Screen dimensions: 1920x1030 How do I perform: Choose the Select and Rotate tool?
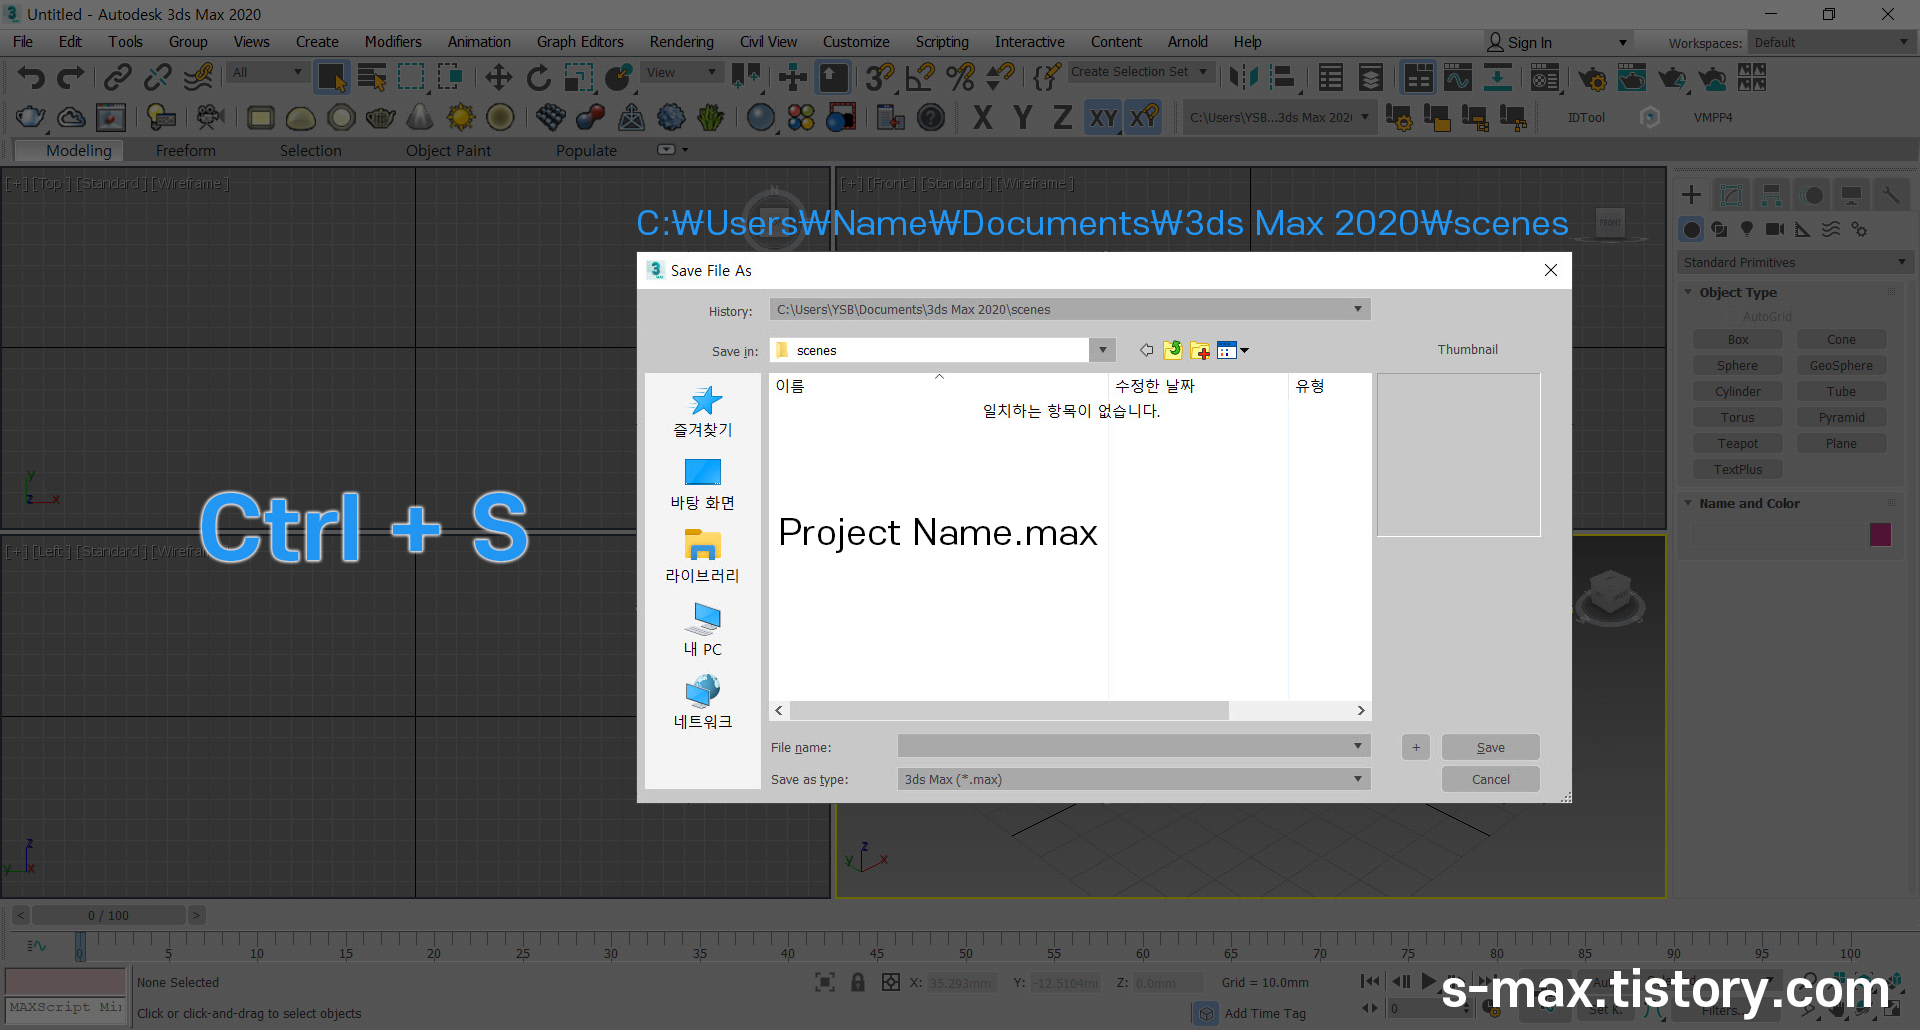pyautogui.click(x=538, y=77)
